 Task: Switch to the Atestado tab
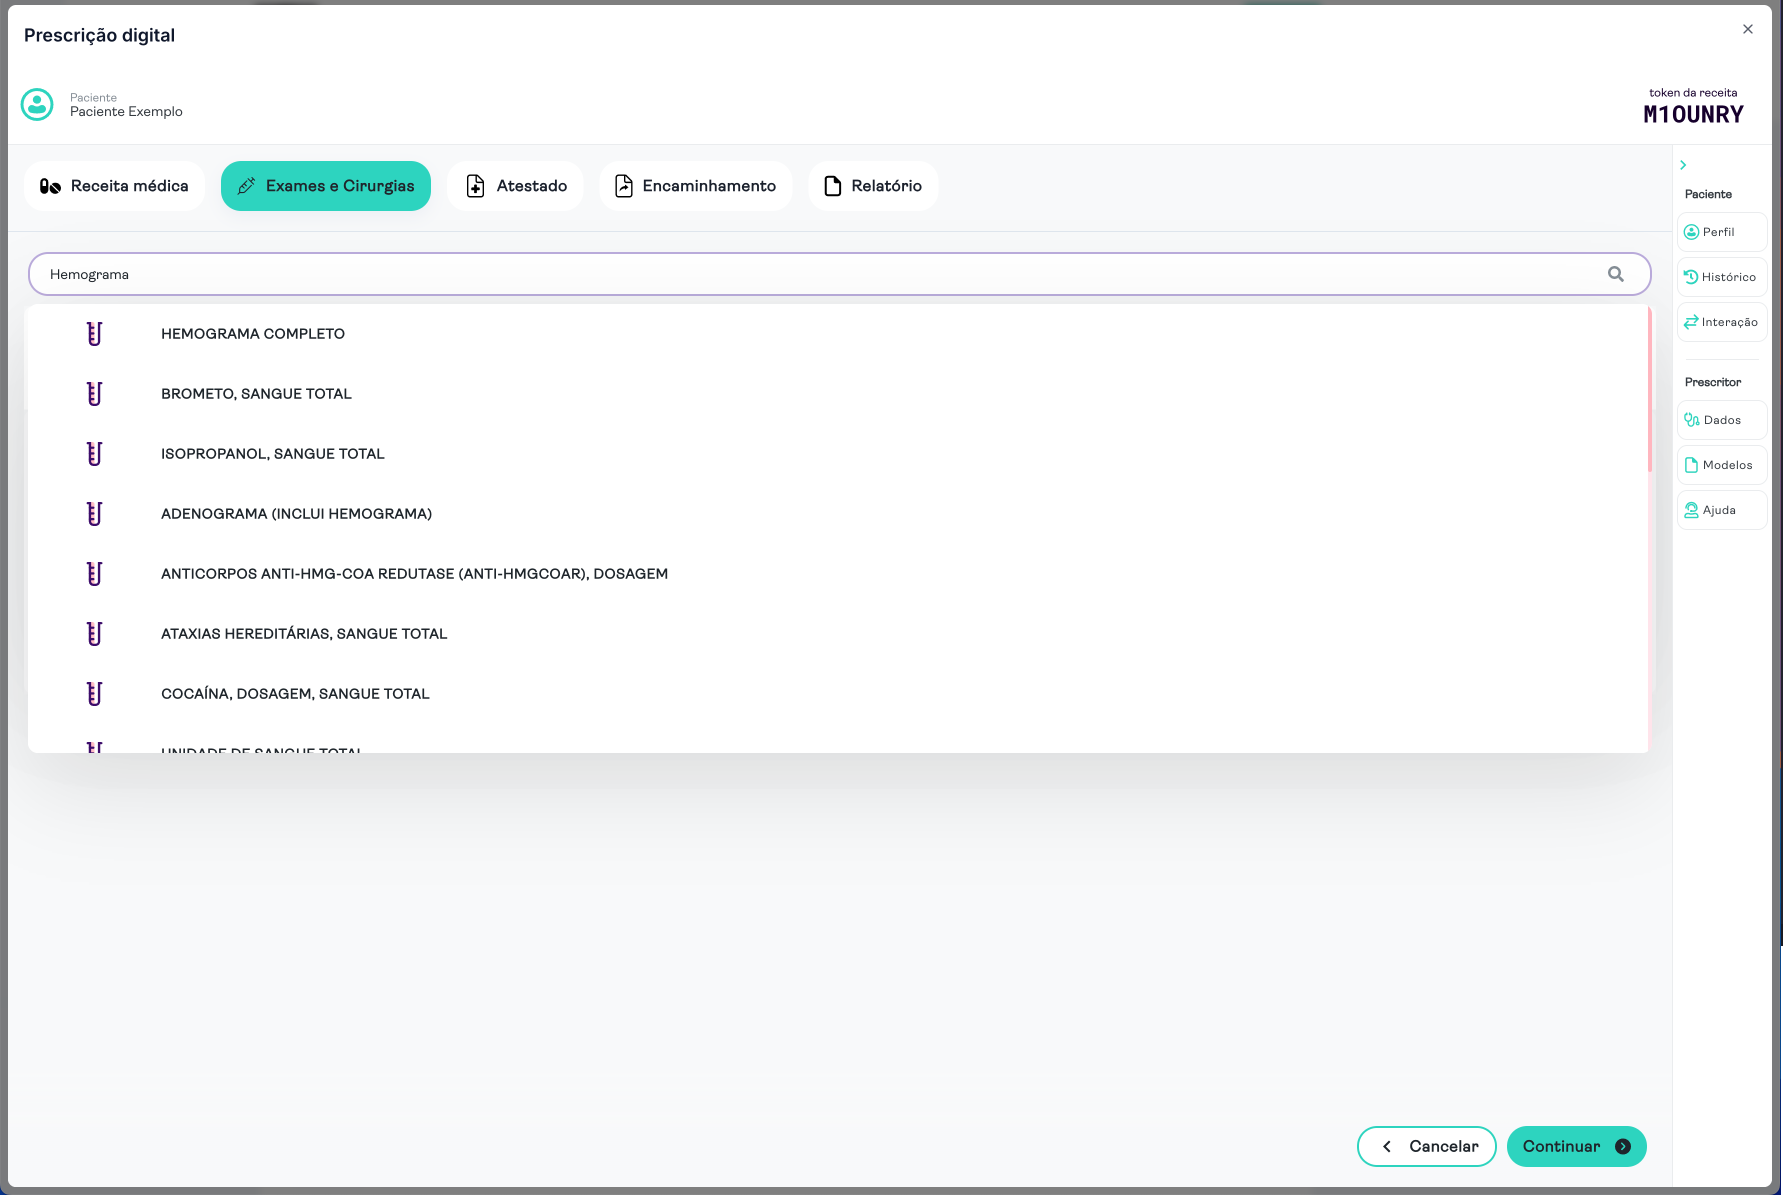click(515, 186)
